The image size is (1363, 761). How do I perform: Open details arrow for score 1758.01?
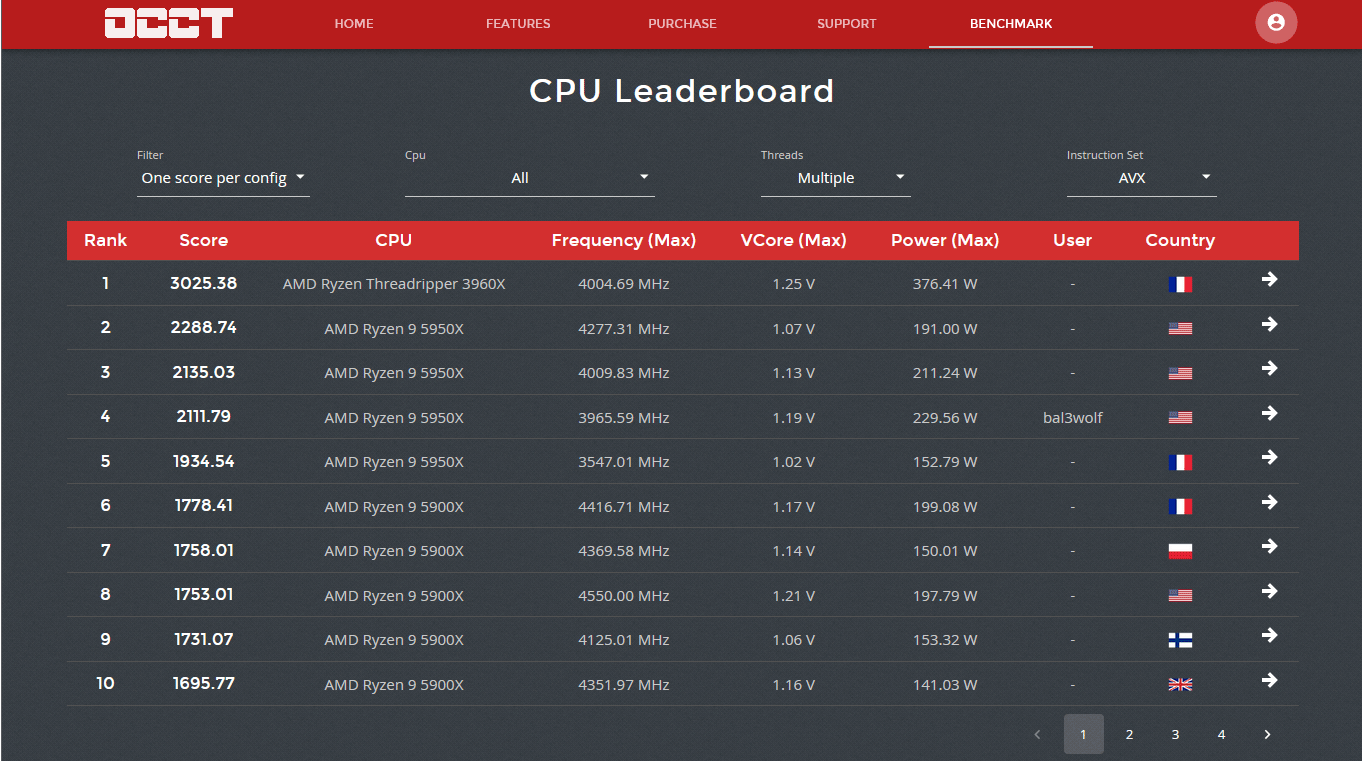1269,546
